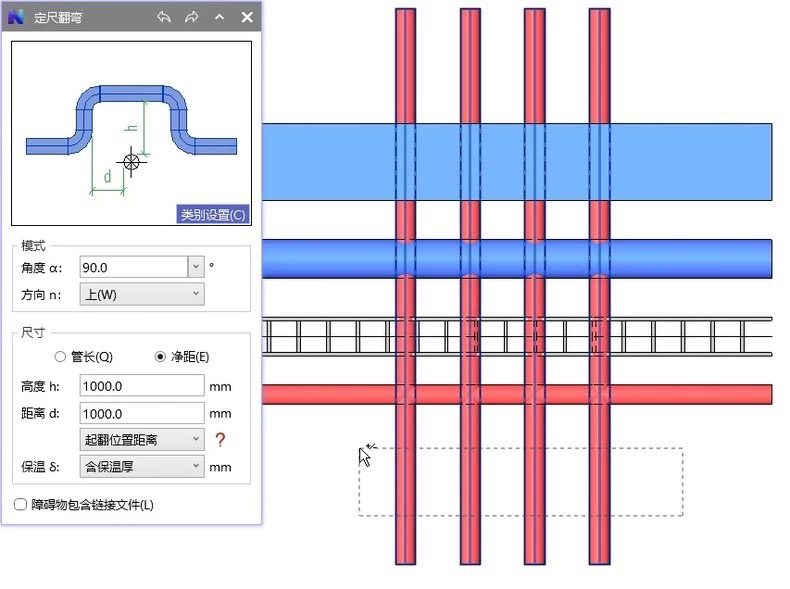Open 类别设置(C) category settings
790x589 pixels.
point(213,214)
